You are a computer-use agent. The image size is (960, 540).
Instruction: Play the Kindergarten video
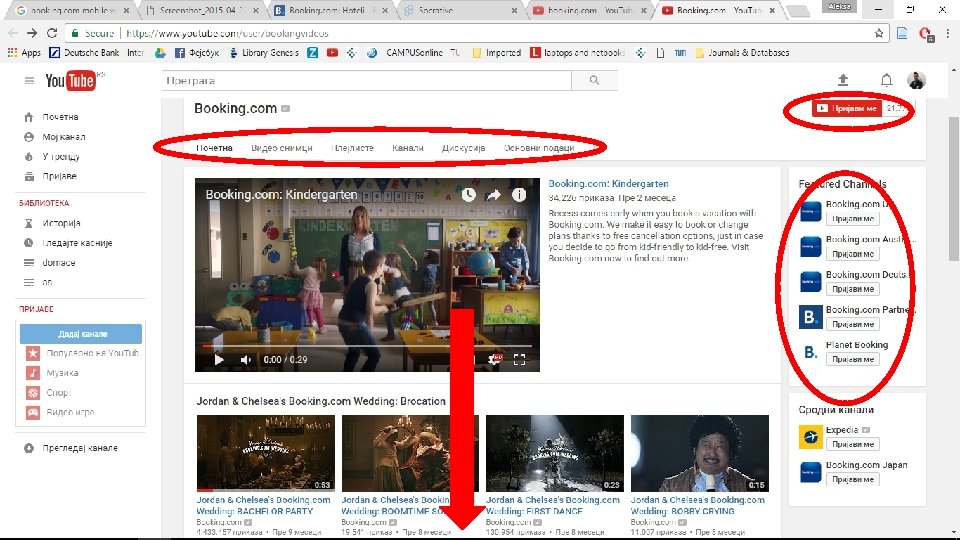click(x=219, y=359)
